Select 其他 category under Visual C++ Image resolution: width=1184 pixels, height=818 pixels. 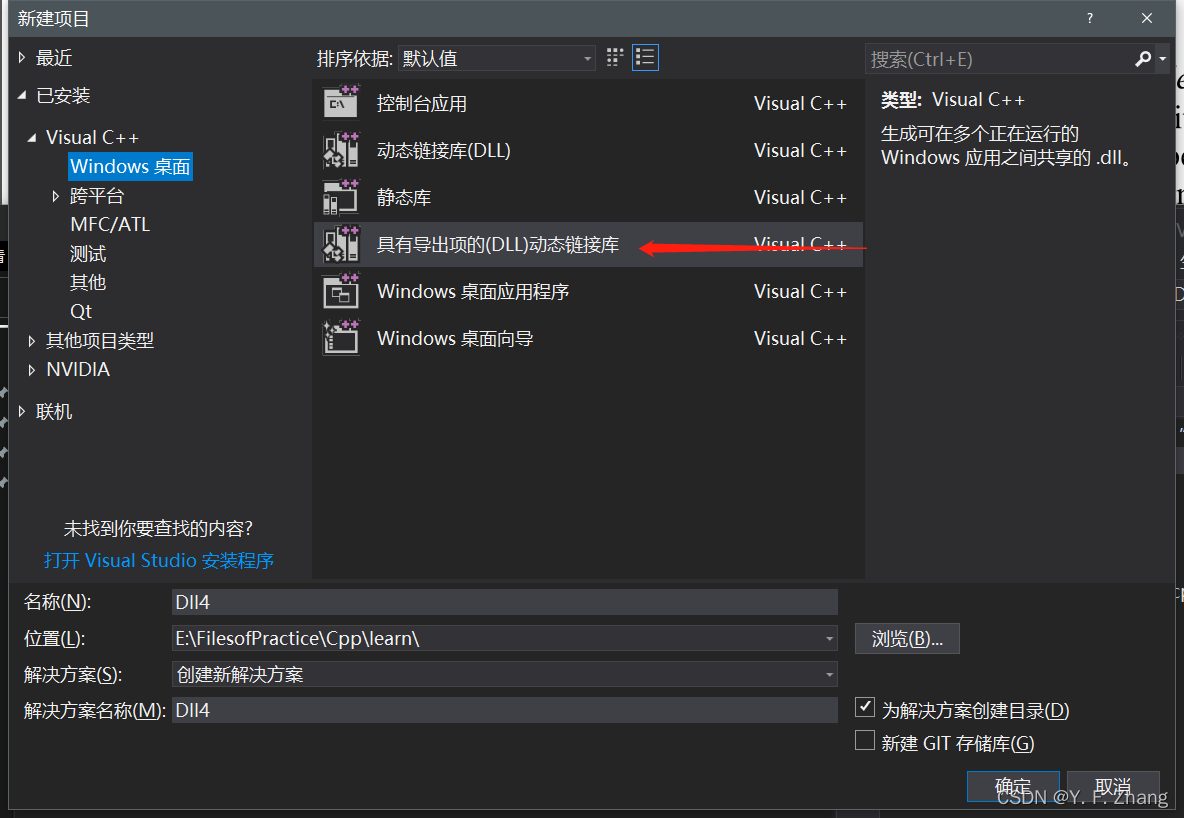tap(88, 282)
